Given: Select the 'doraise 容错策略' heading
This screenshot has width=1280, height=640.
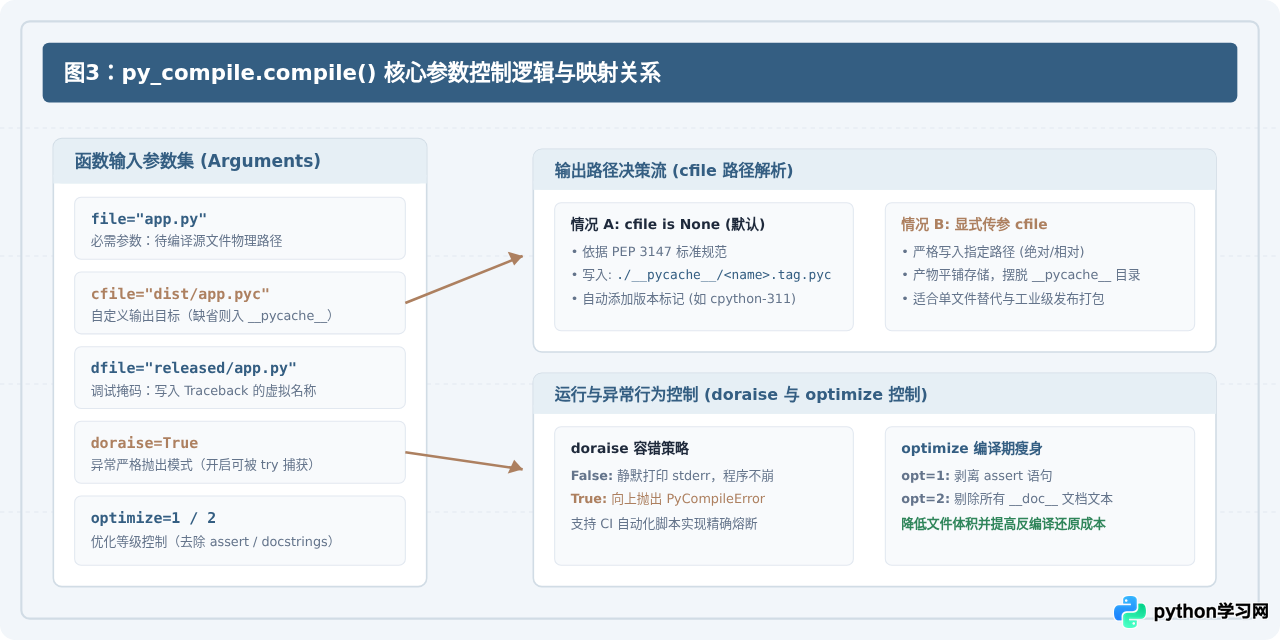Looking at the screenshot, I should [630, 448].
